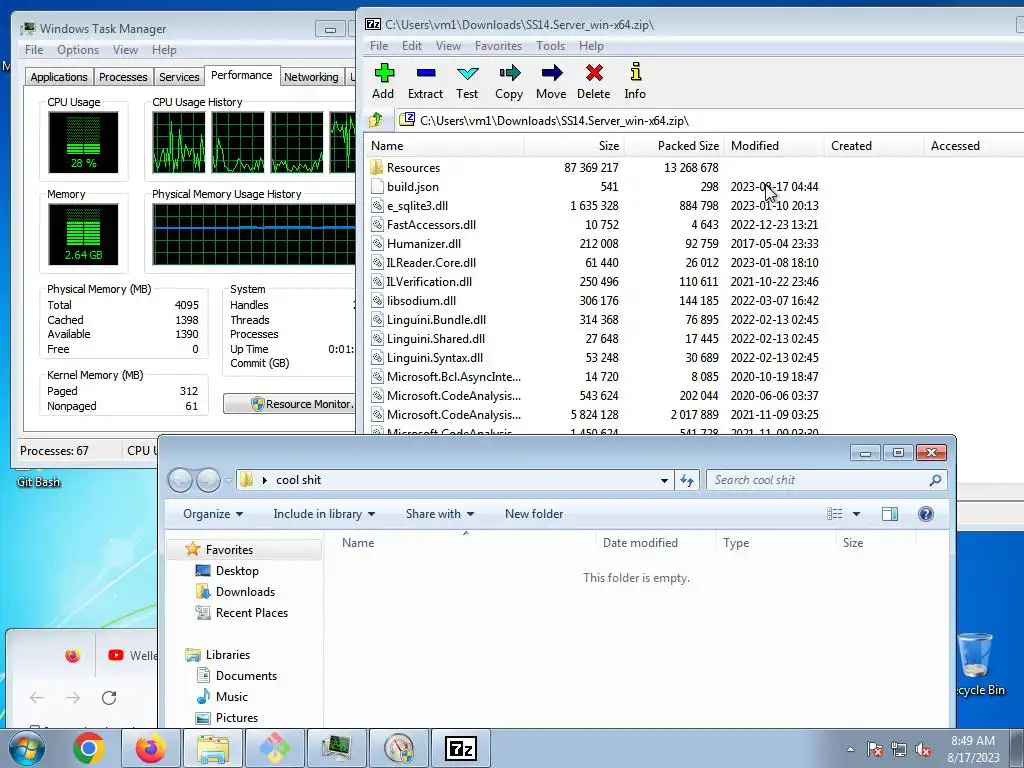
Task: Open the recent pages dropdown in Explorer
Action: tap(228, 480)
